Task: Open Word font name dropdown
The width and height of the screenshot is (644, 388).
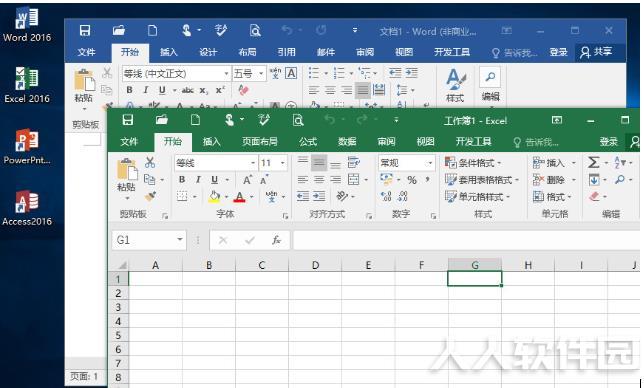Action: 226,74
